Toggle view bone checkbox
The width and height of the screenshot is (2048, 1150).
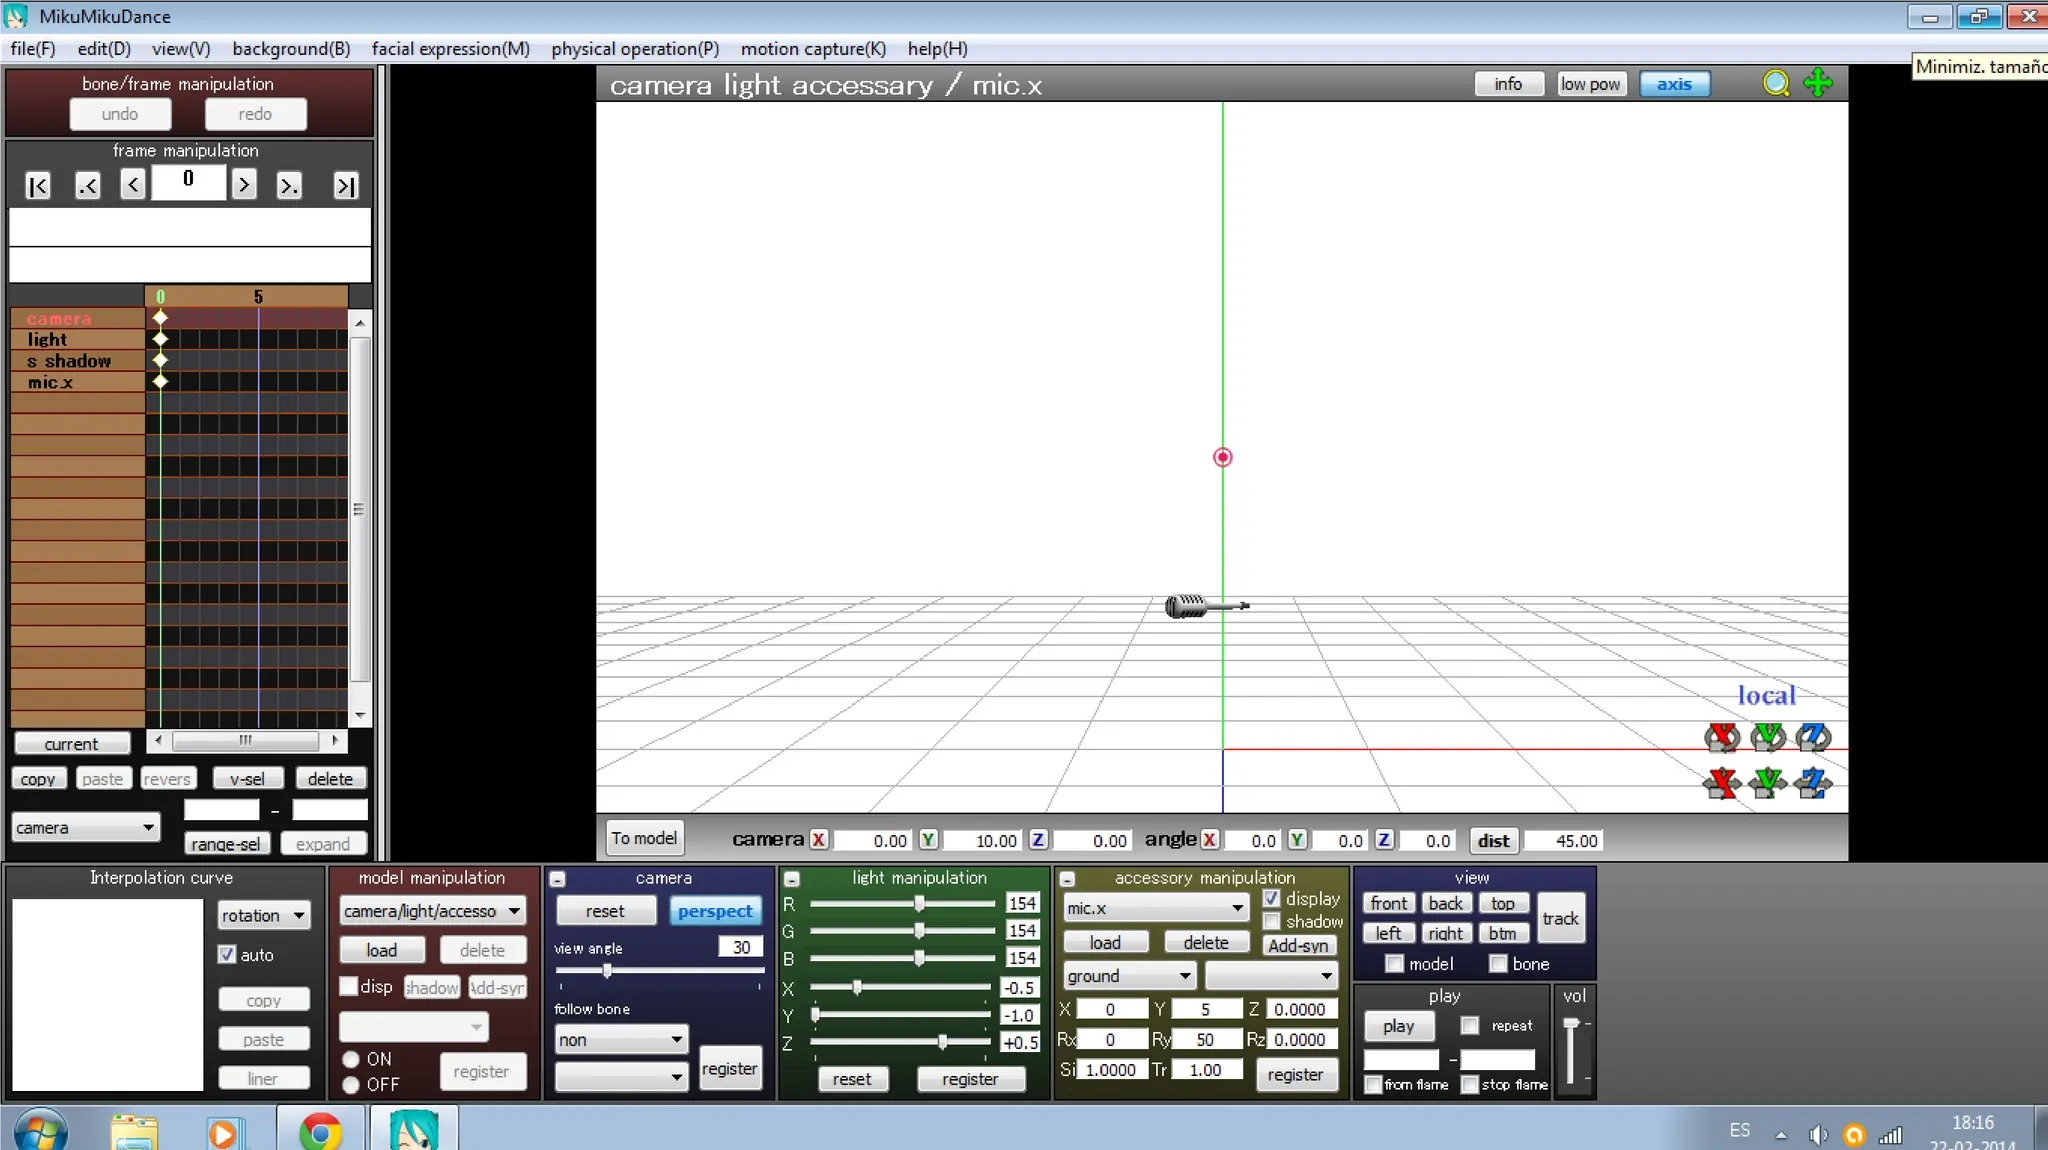pos(1498,964)
